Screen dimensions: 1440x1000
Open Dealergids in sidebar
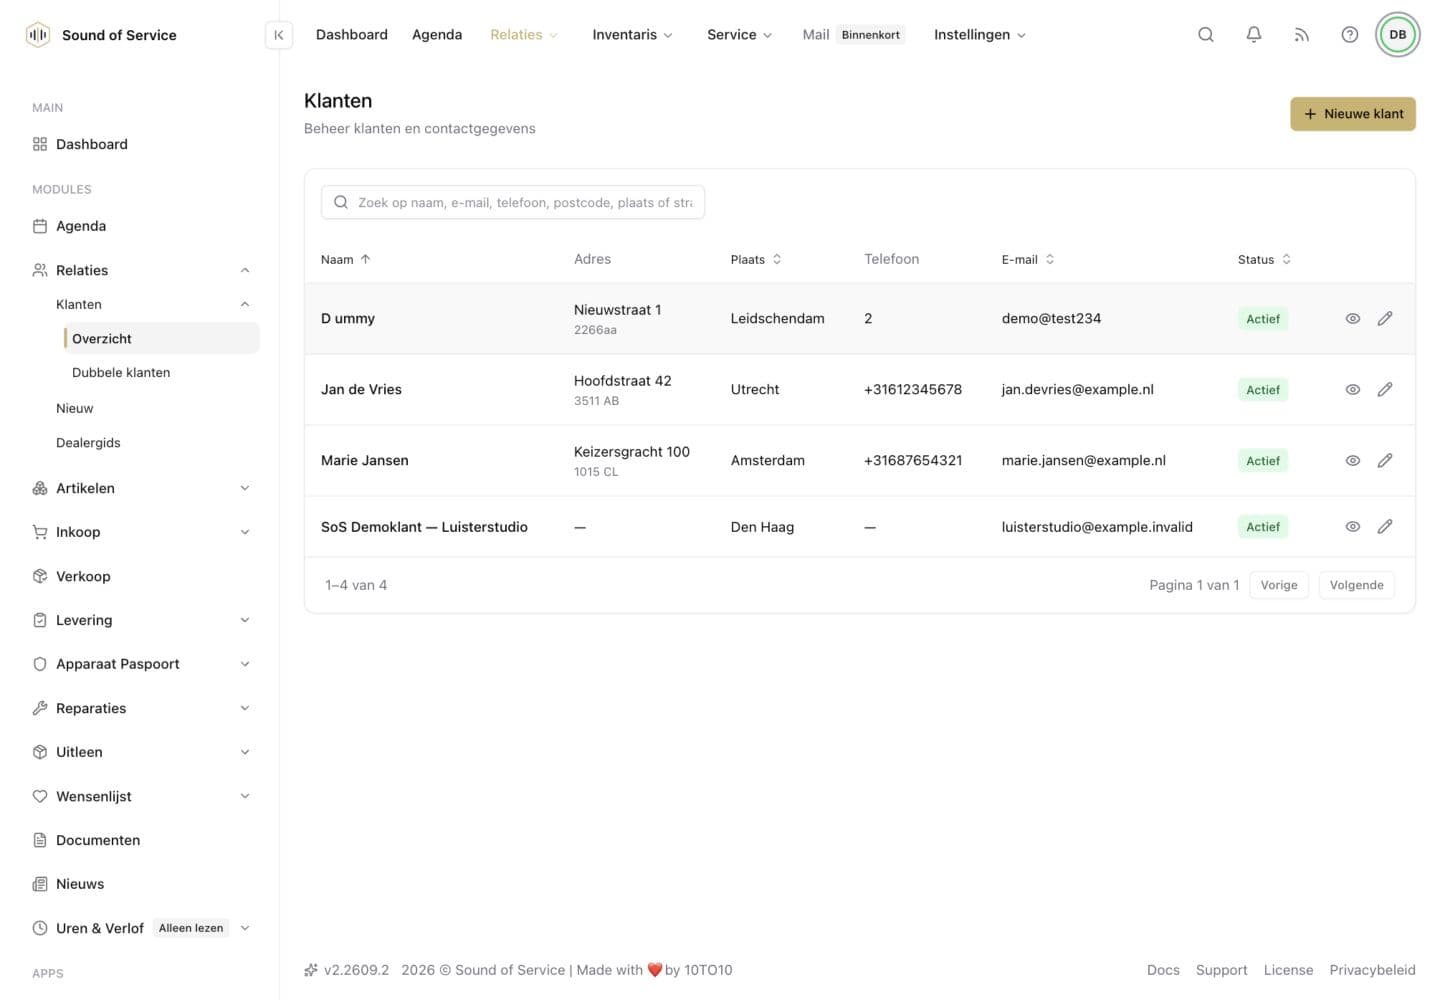pyautogui.click(x=88, y=442)
